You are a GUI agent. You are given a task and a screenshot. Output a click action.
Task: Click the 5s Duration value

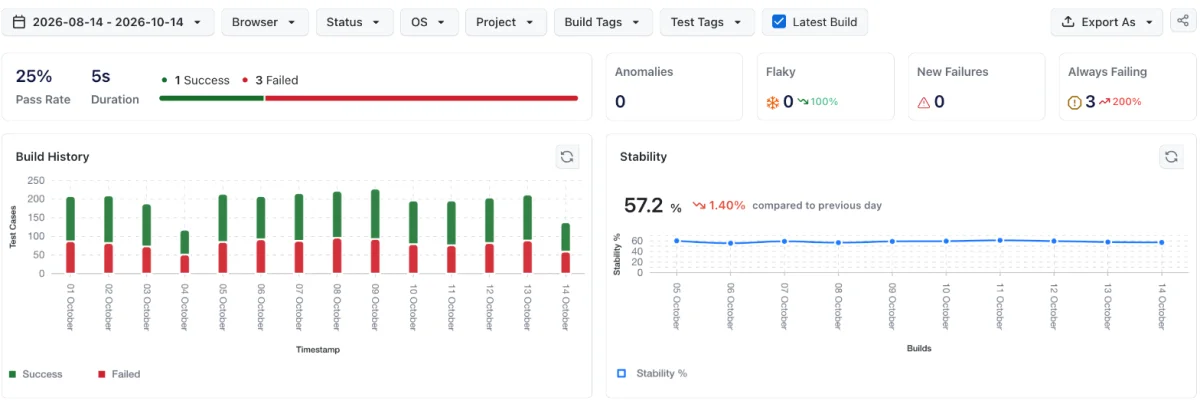pyautogui.click(x=101, y=76)
